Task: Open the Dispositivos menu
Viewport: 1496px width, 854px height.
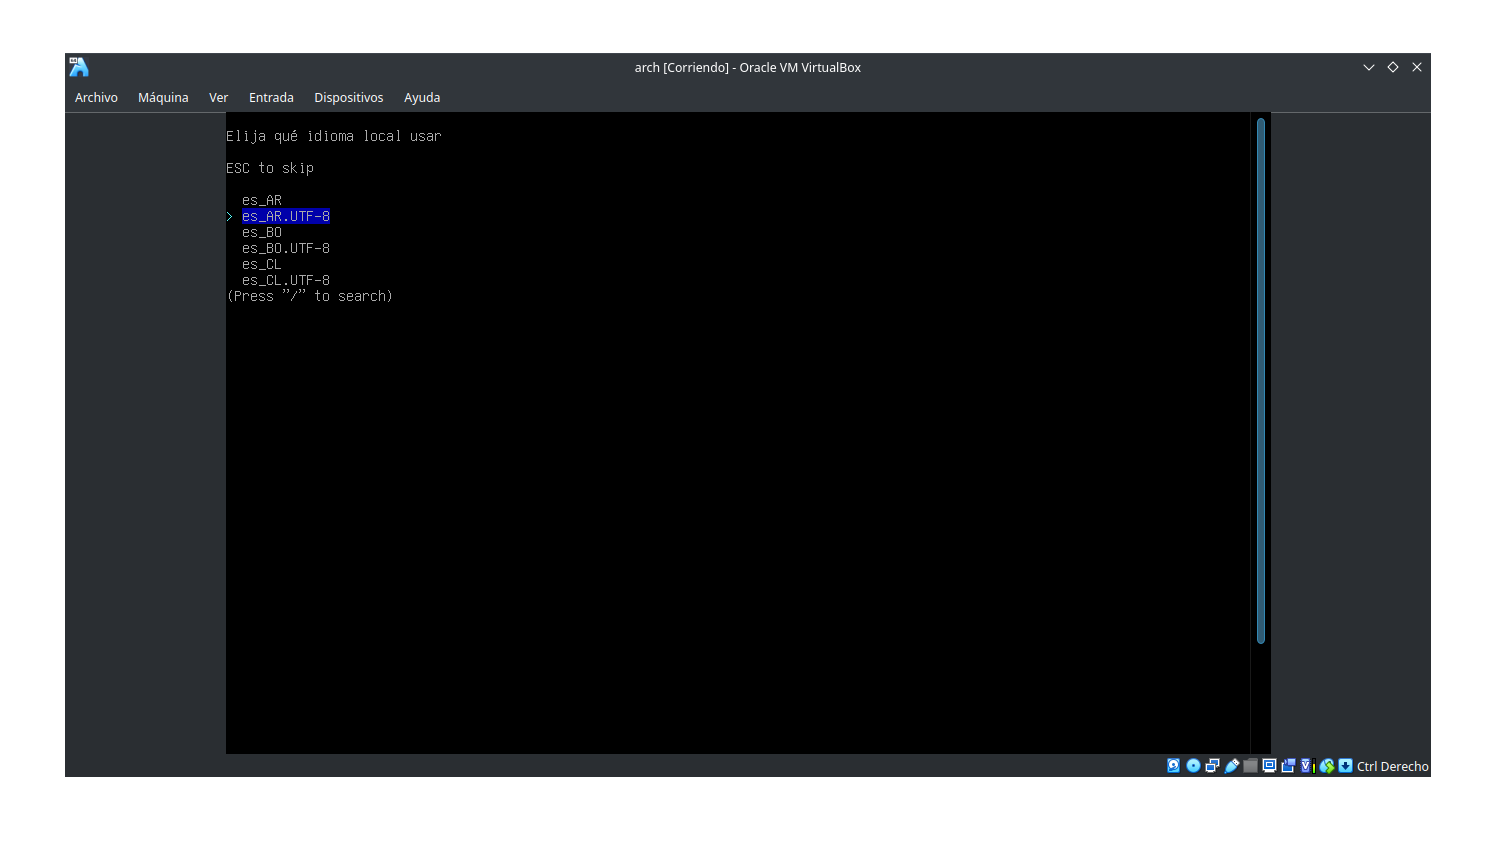Action: pyautogui.click(x=348, y=97)
